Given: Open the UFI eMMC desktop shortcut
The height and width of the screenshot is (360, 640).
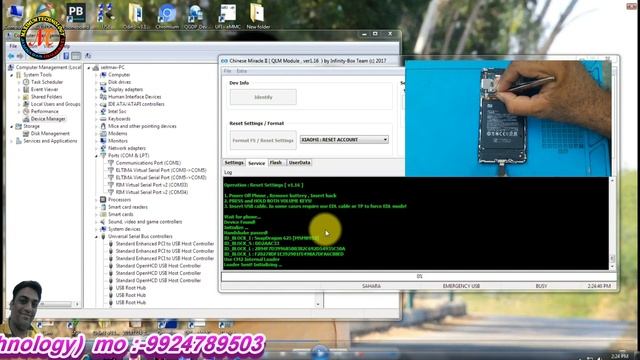Looking at the screenshot, I should click(228, 16).
